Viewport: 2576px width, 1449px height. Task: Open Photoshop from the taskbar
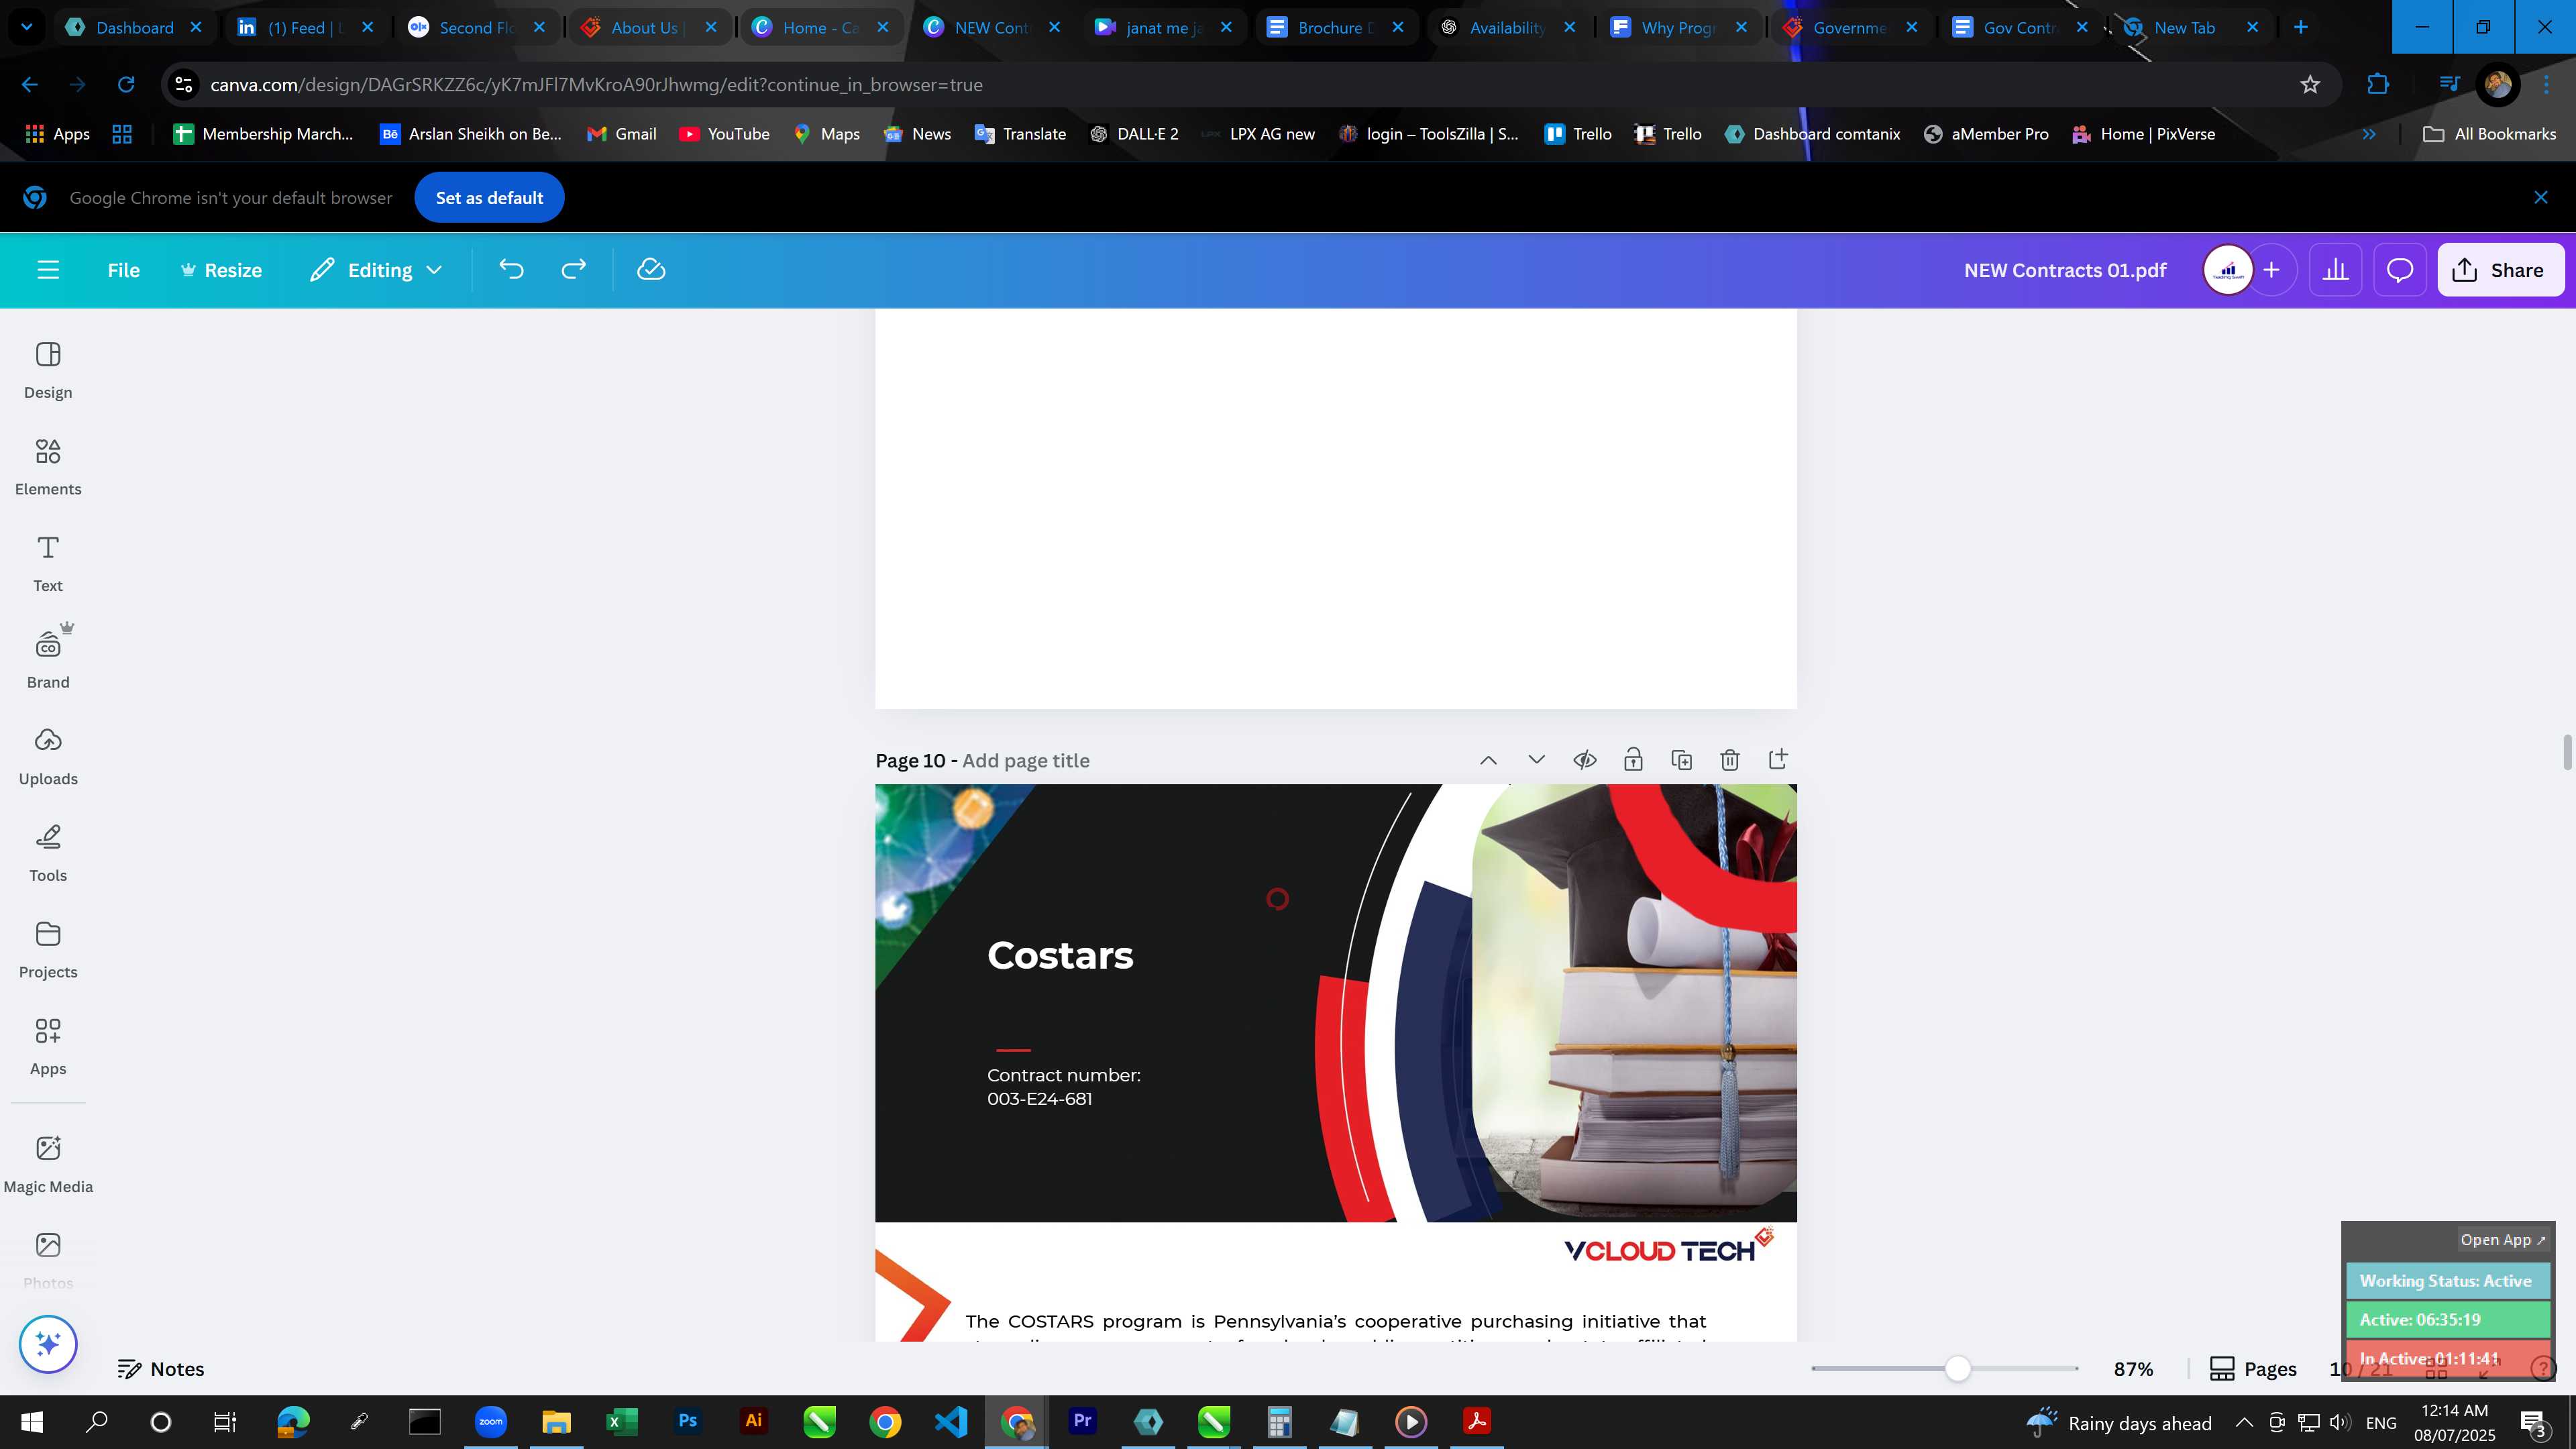[x=687, y=1422]
